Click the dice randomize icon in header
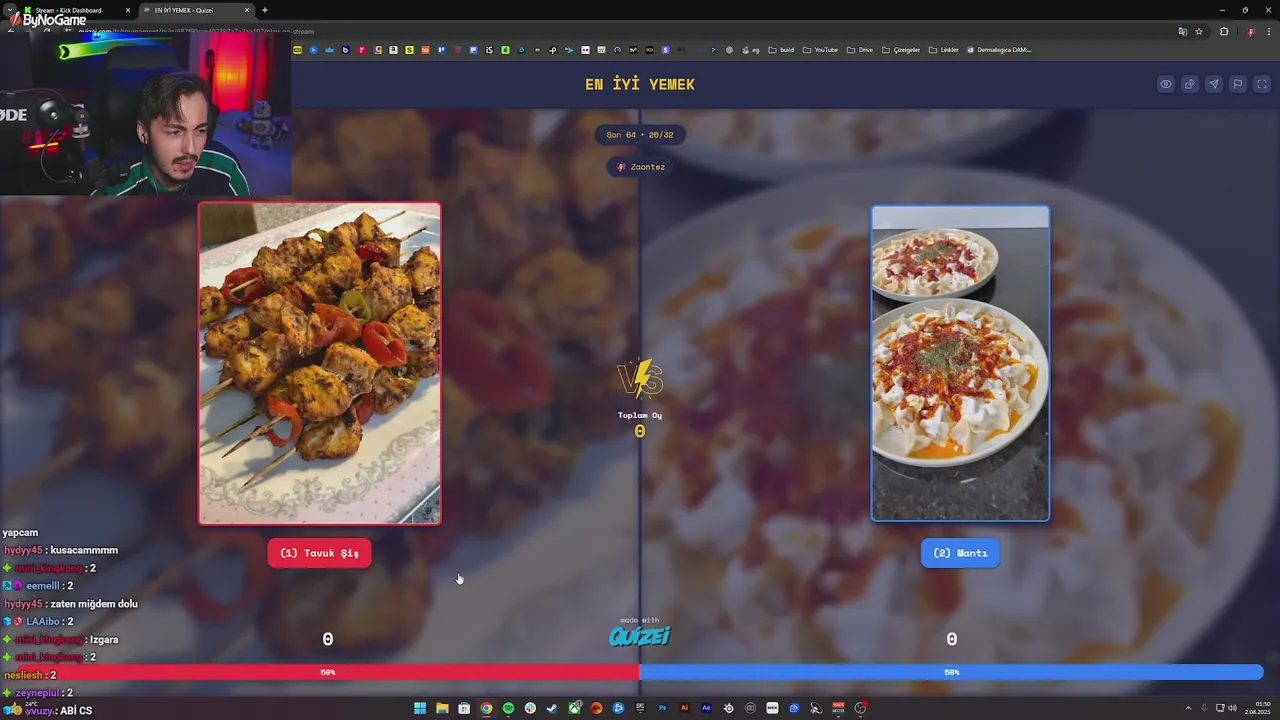The image size is (1280, 720). 1190,84
